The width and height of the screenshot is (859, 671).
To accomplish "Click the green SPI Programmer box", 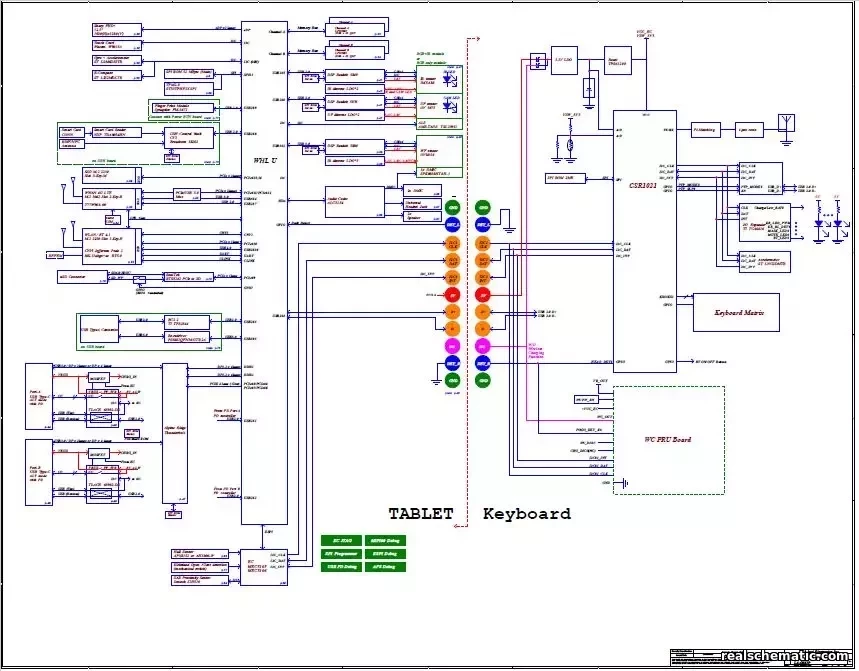I will 342,554.
